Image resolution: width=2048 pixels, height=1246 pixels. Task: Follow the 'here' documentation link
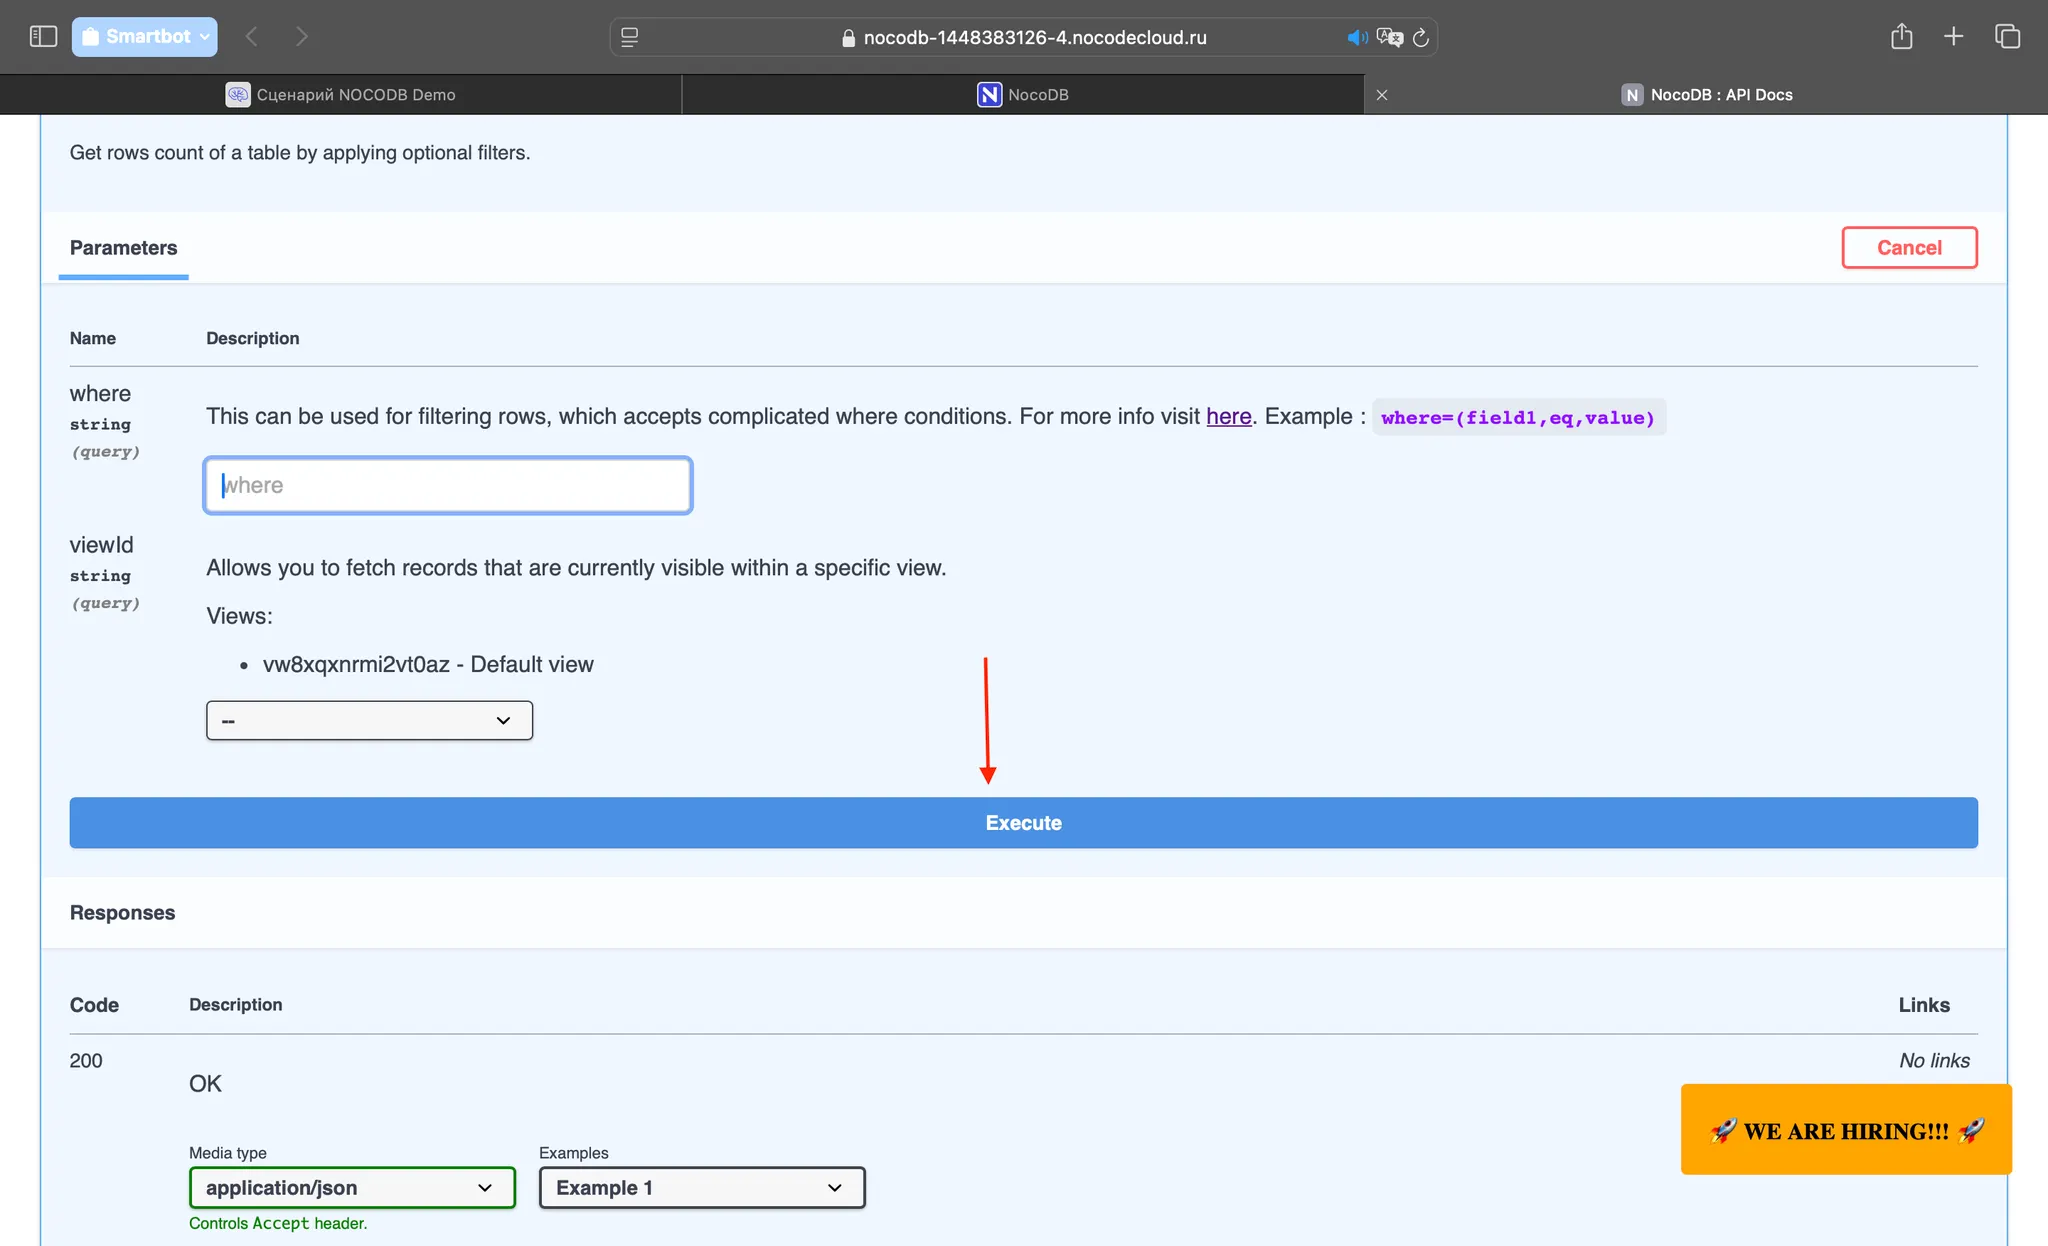tap(1228, 416)
